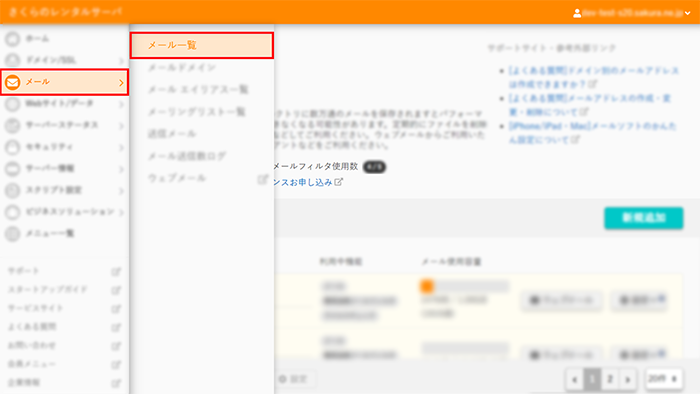The width and height of the screenshot is (700, 394).
Task: Go to next page arrow in pagination
Action: (628, 380)
